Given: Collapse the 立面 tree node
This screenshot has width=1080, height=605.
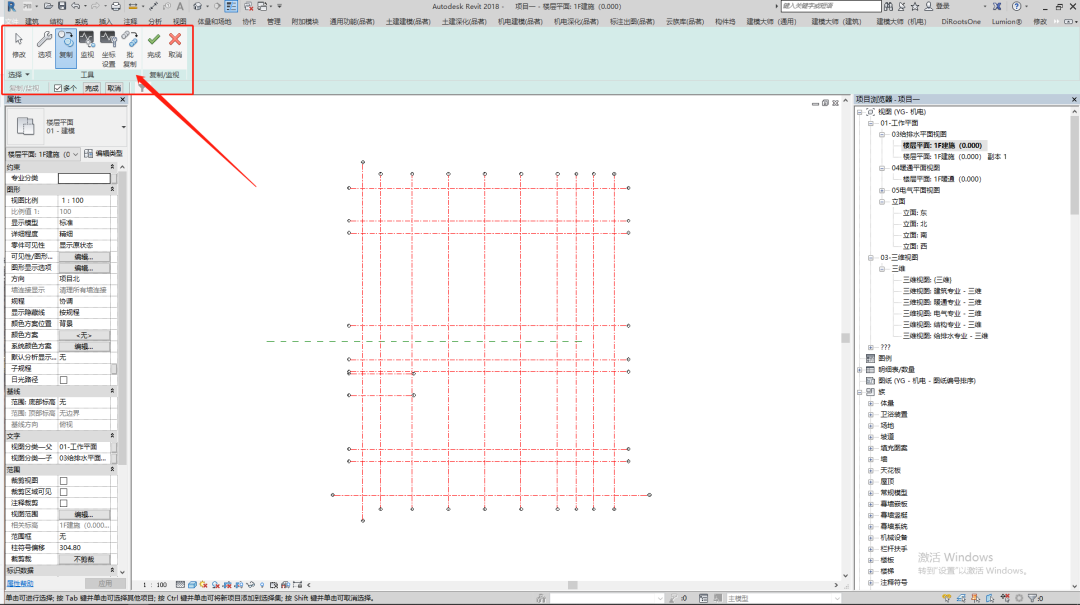Looking at the screenshot, I should click(882, 202).
